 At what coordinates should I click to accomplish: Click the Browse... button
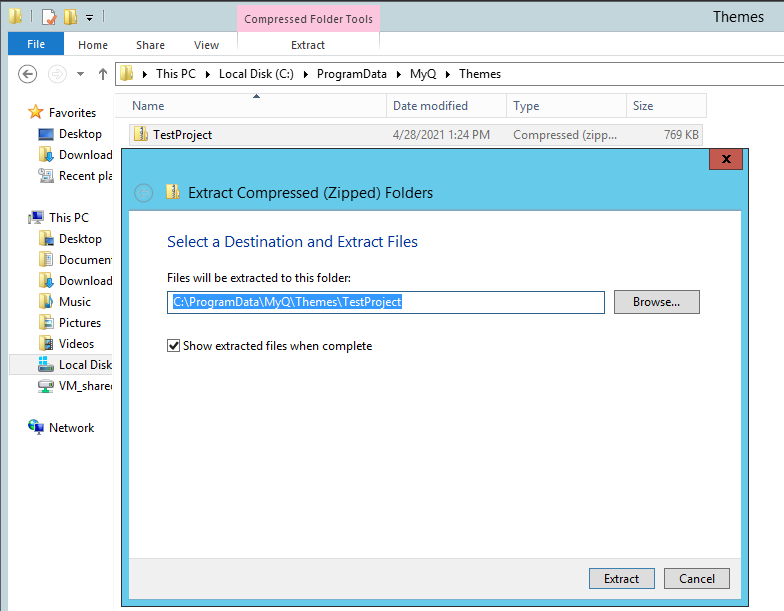pyautogui.click(x=656, y=302)
